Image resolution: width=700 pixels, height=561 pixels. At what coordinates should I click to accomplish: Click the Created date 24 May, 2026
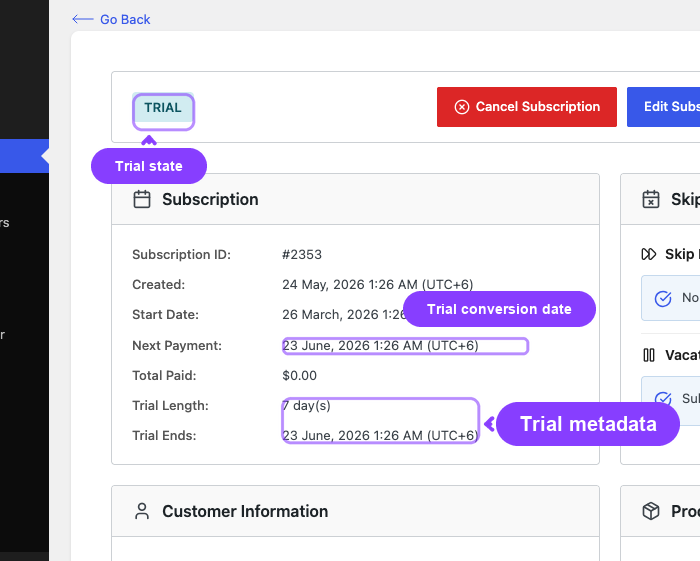point(377,284)
